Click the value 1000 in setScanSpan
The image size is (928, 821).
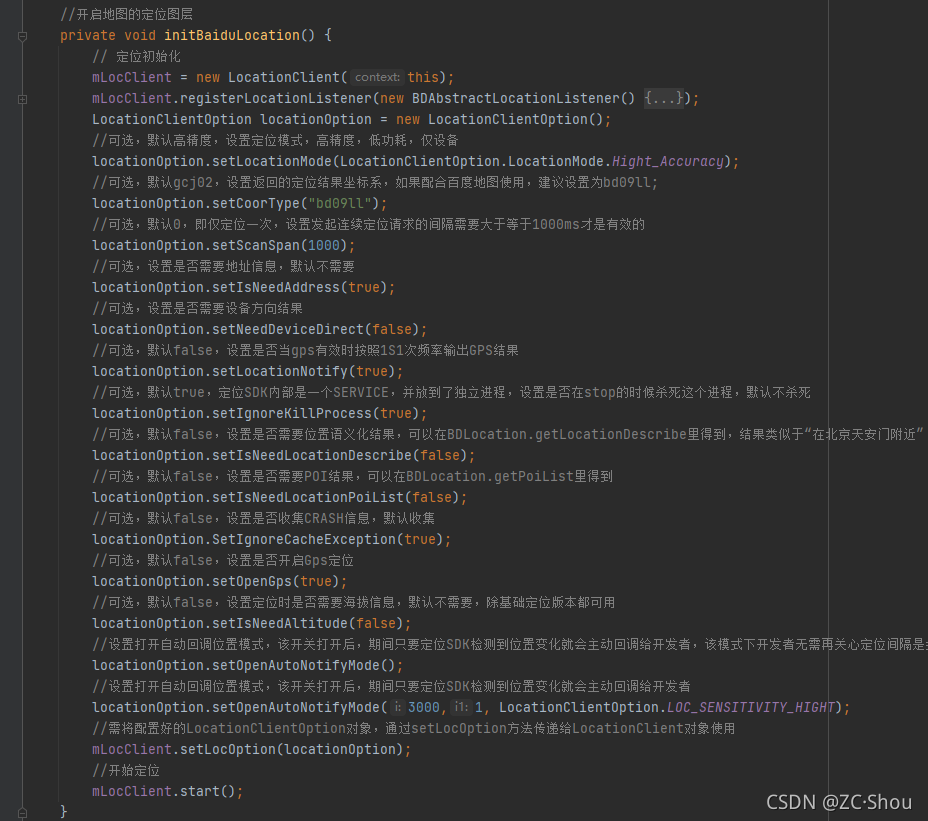coord(324,246)
